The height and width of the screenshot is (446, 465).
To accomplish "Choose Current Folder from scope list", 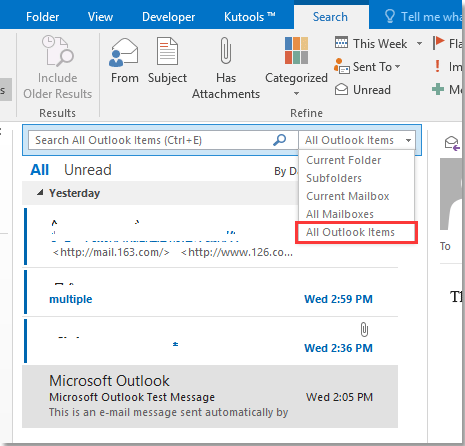I will [x=356, y=160].
